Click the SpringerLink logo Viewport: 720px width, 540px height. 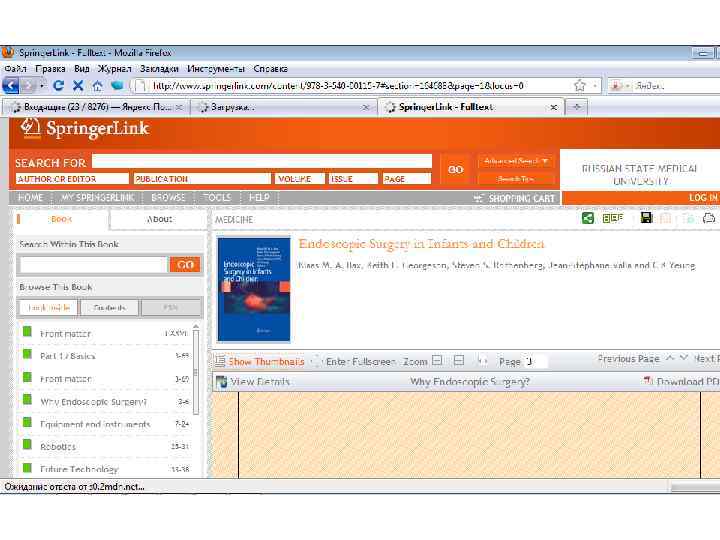point(85,129)
